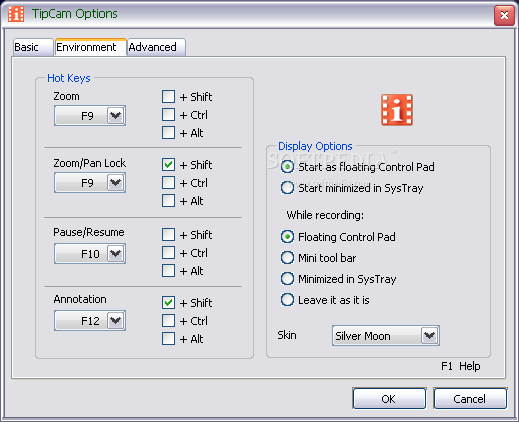Open the Advanced tab
Image resolution: width=519 pixels, height=422 pixels.
tap(156, 47)
